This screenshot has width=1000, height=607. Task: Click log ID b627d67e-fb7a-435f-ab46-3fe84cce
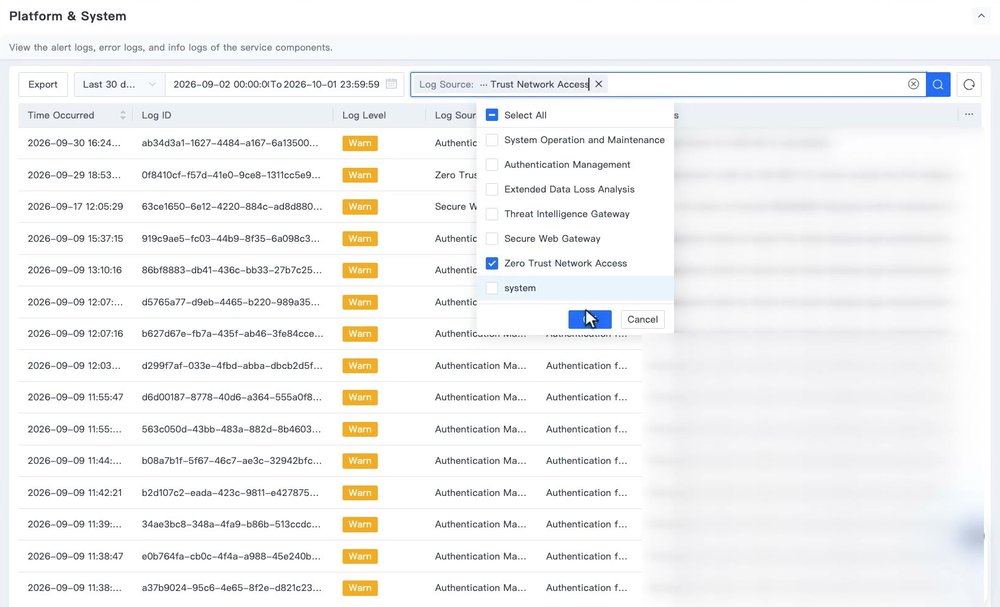click(232, 333)
